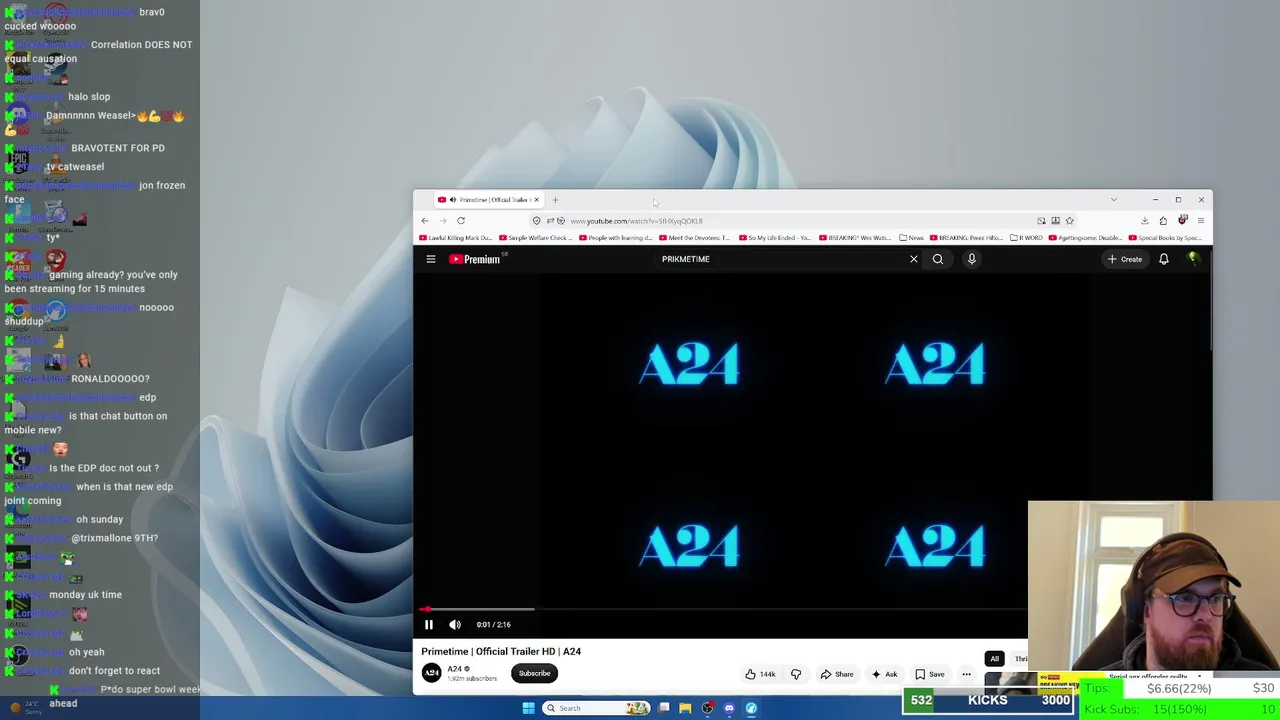Save the video to a playlist

click(x=929, y=674)
